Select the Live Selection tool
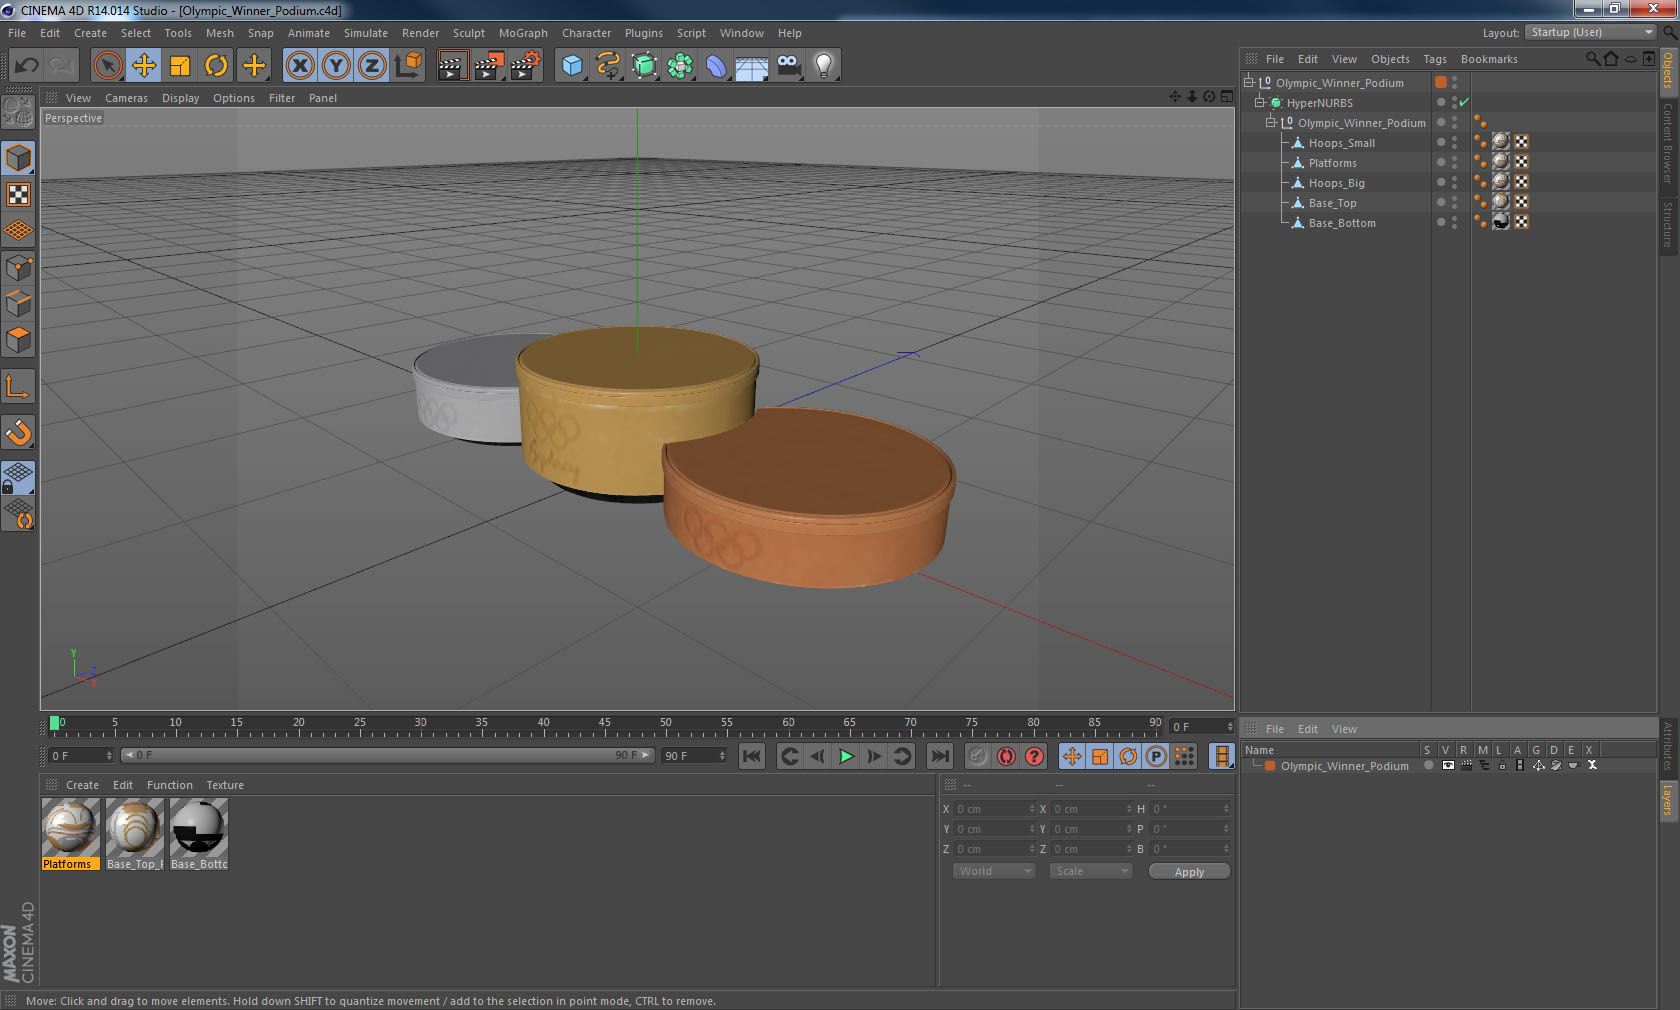 [108, 66]
